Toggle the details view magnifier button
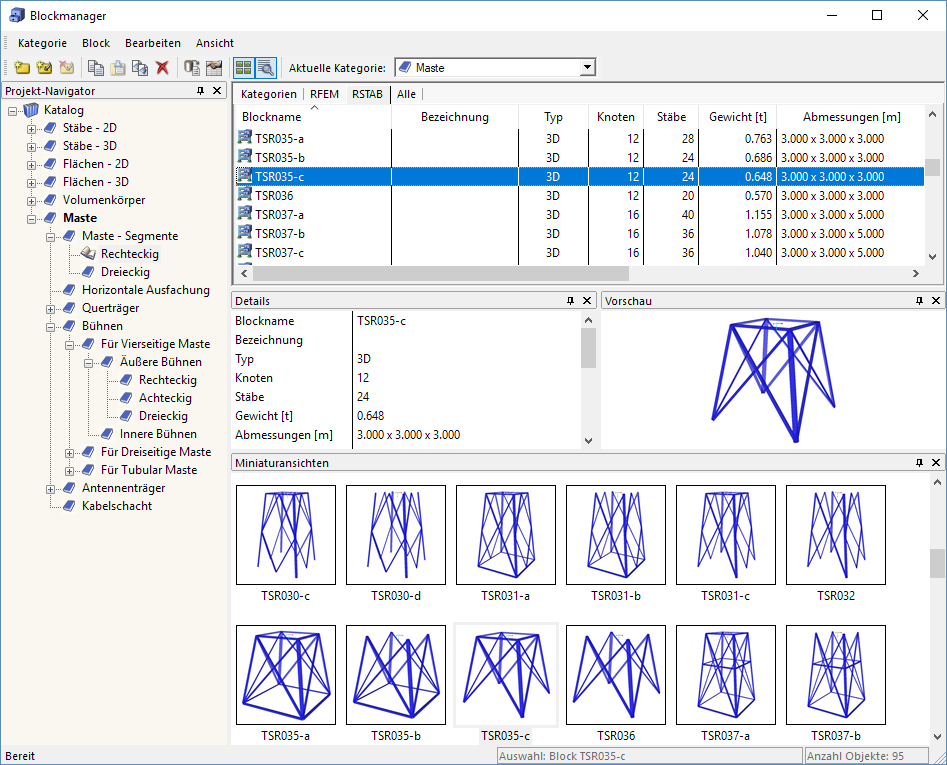947x765 pixels. 266,68
